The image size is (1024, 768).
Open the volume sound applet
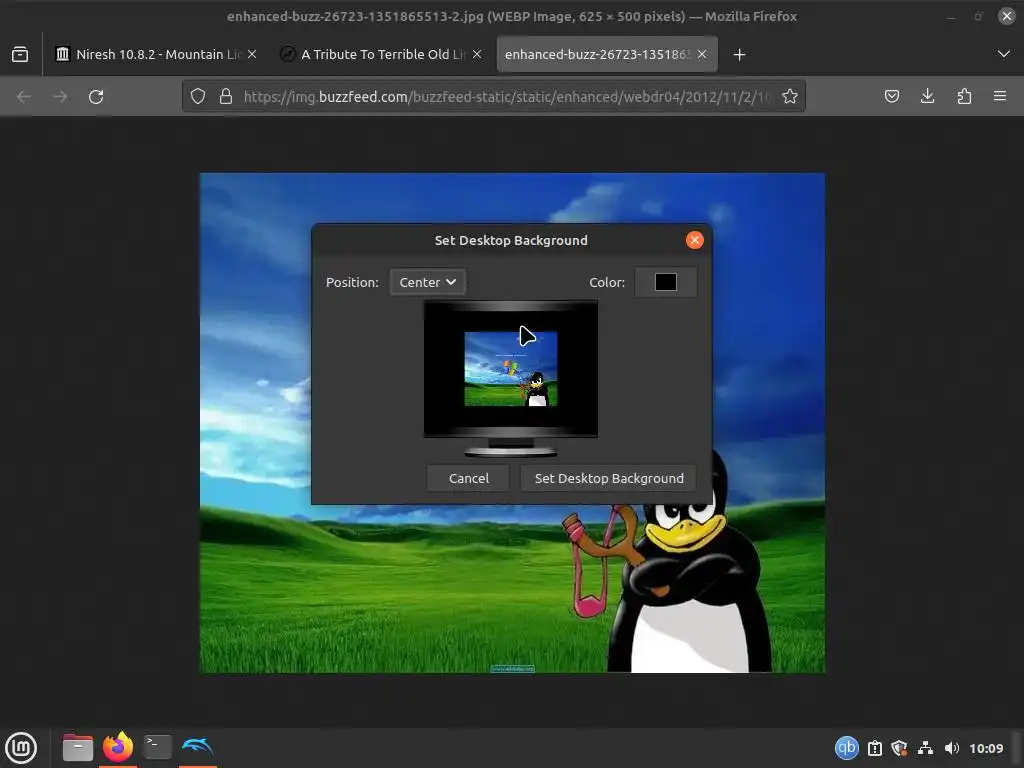click(x=952, y=748)
